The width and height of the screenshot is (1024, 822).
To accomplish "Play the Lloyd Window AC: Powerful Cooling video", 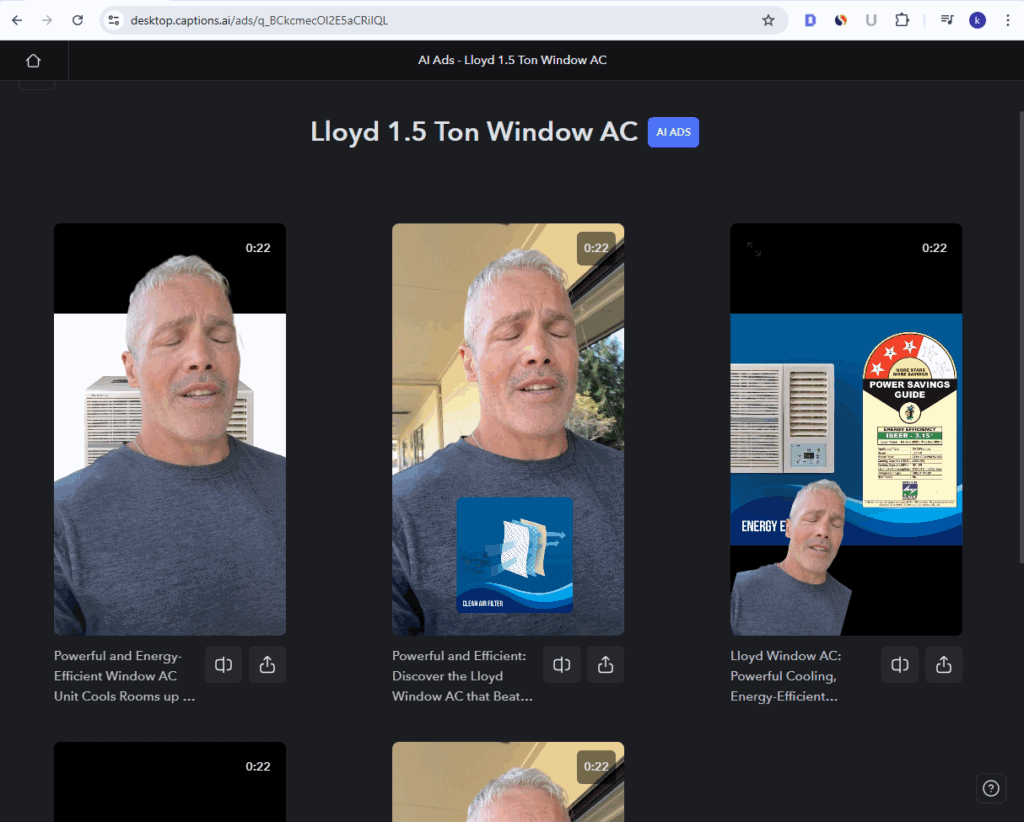I will tap(846, 429).
